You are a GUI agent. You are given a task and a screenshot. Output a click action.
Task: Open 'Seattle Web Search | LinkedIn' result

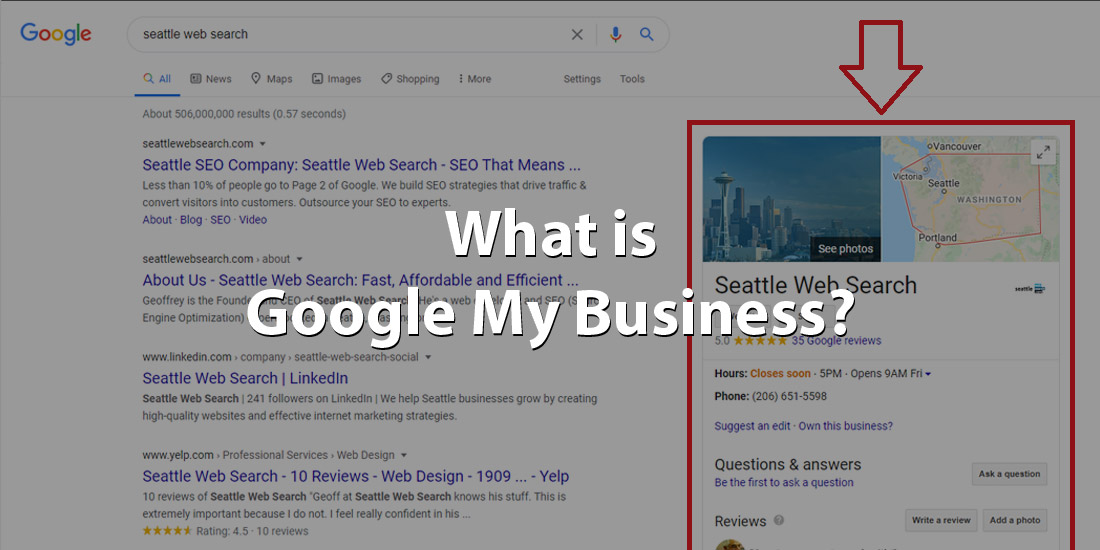pos(246,378)
